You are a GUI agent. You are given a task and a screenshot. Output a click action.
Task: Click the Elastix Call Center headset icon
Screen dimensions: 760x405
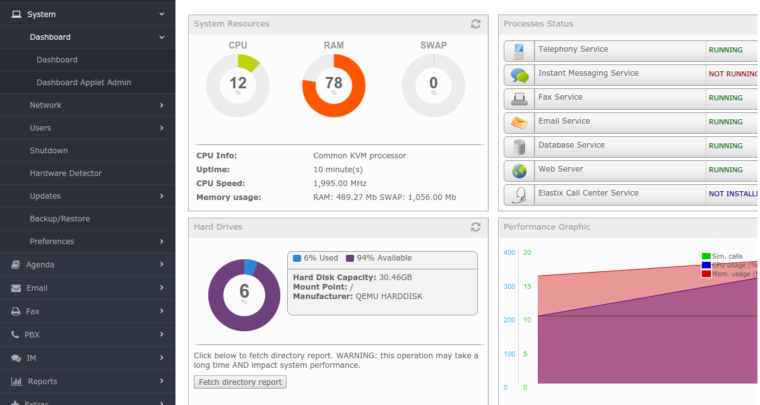pyautogui.click(x=519, y=194)
